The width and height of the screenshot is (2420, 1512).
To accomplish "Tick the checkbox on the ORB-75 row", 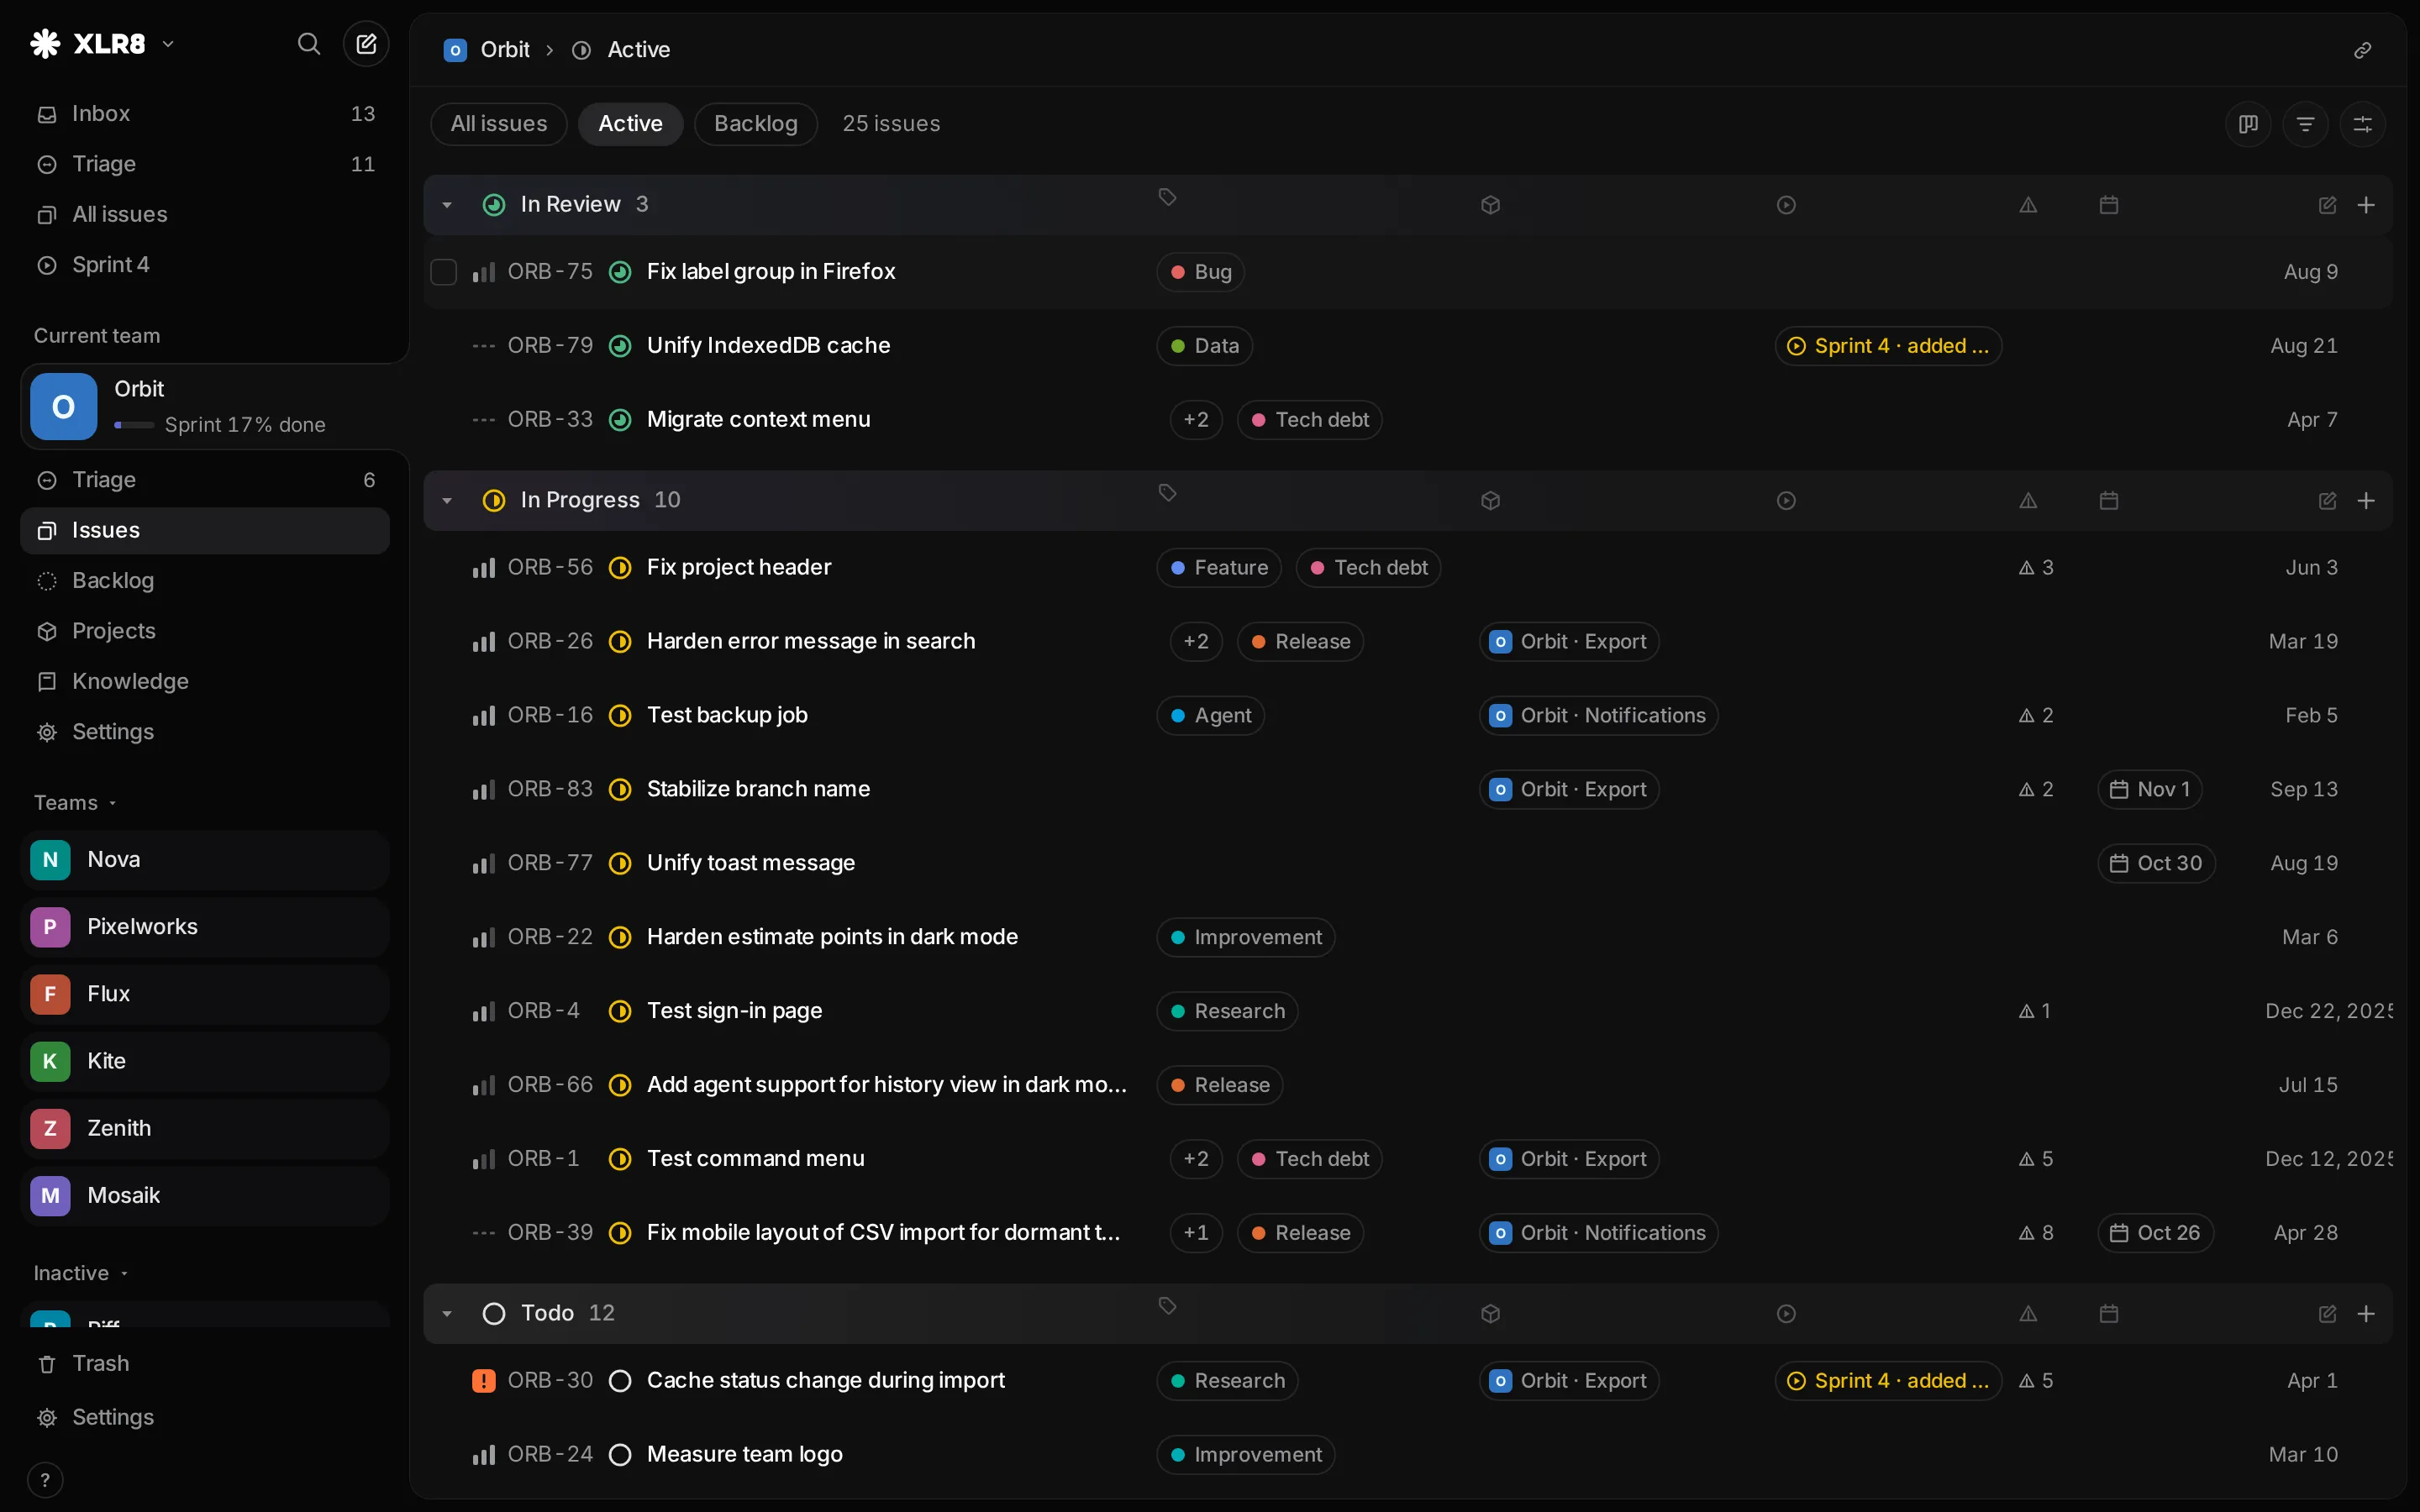I will point(443,272).
